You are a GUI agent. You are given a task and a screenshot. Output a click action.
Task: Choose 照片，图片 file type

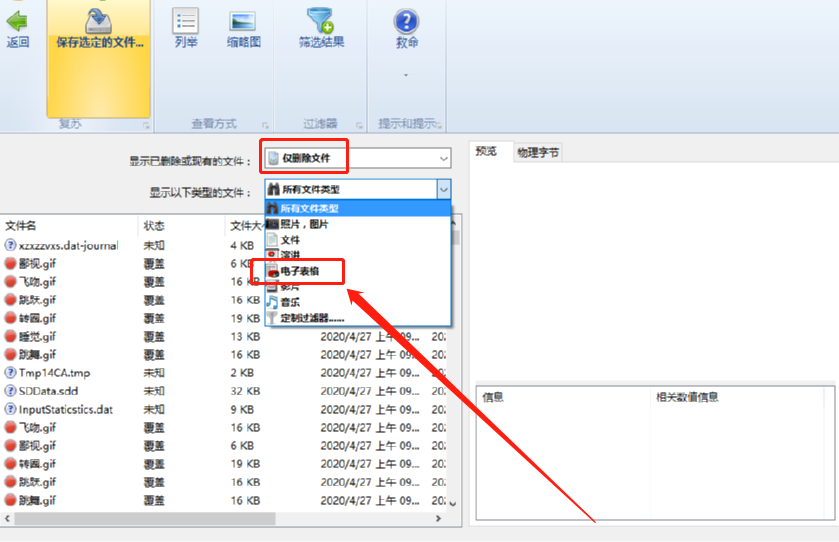[358, 224]
